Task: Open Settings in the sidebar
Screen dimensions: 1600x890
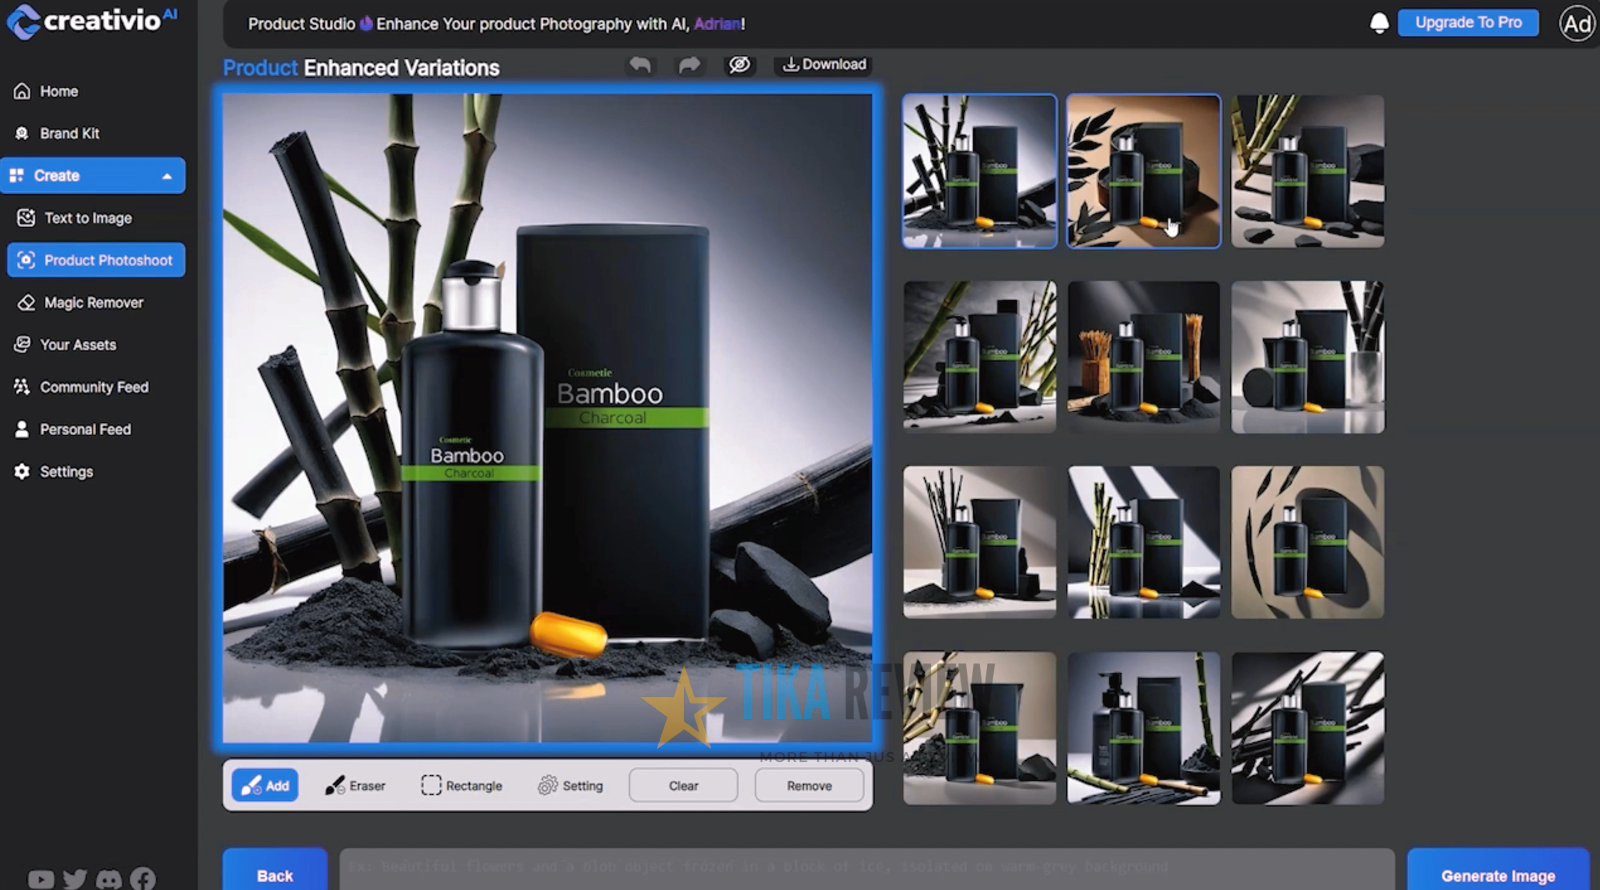Action: [x=66, y=472]
